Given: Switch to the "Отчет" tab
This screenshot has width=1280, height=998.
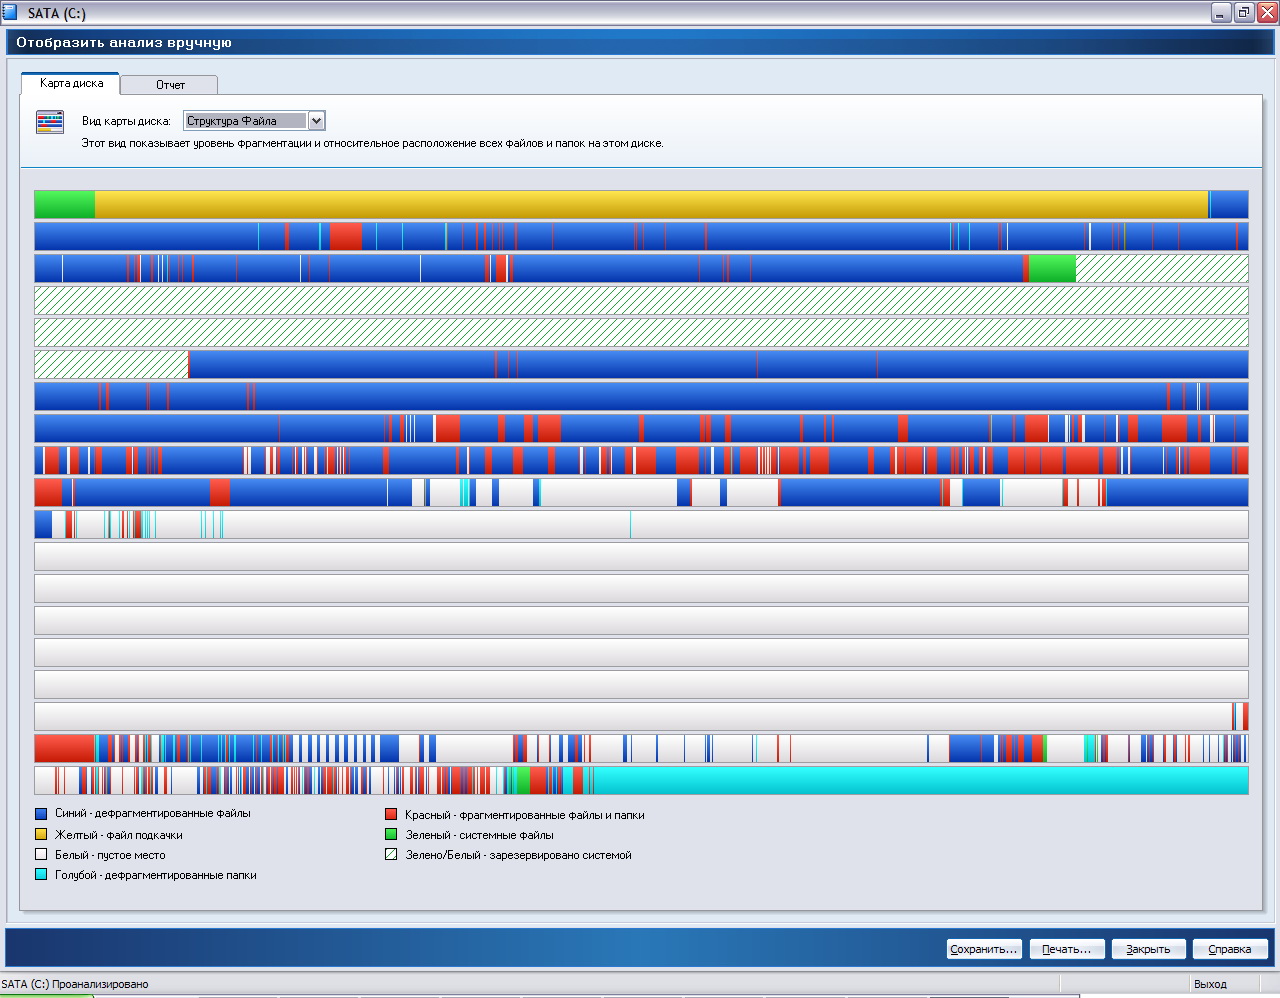Looking at the screenshot, I should (x=170, y=85).
